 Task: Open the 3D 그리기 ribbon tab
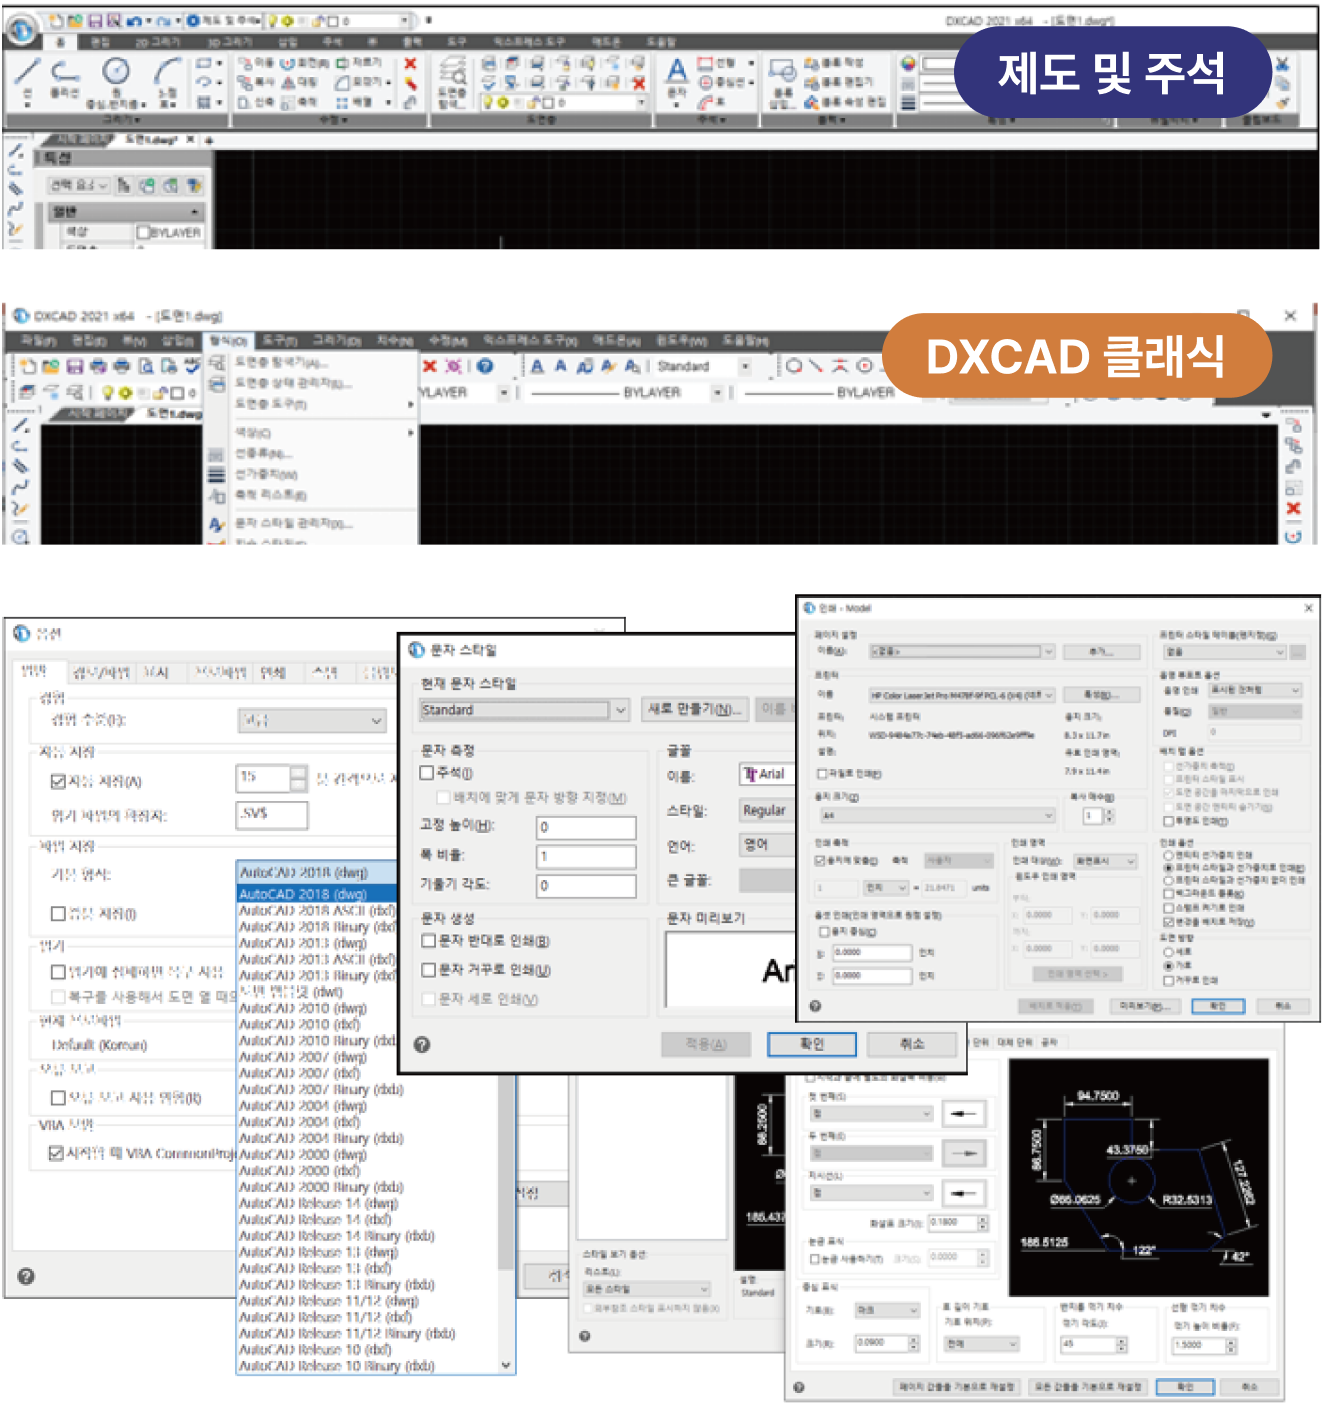click(x=229, y=42)
